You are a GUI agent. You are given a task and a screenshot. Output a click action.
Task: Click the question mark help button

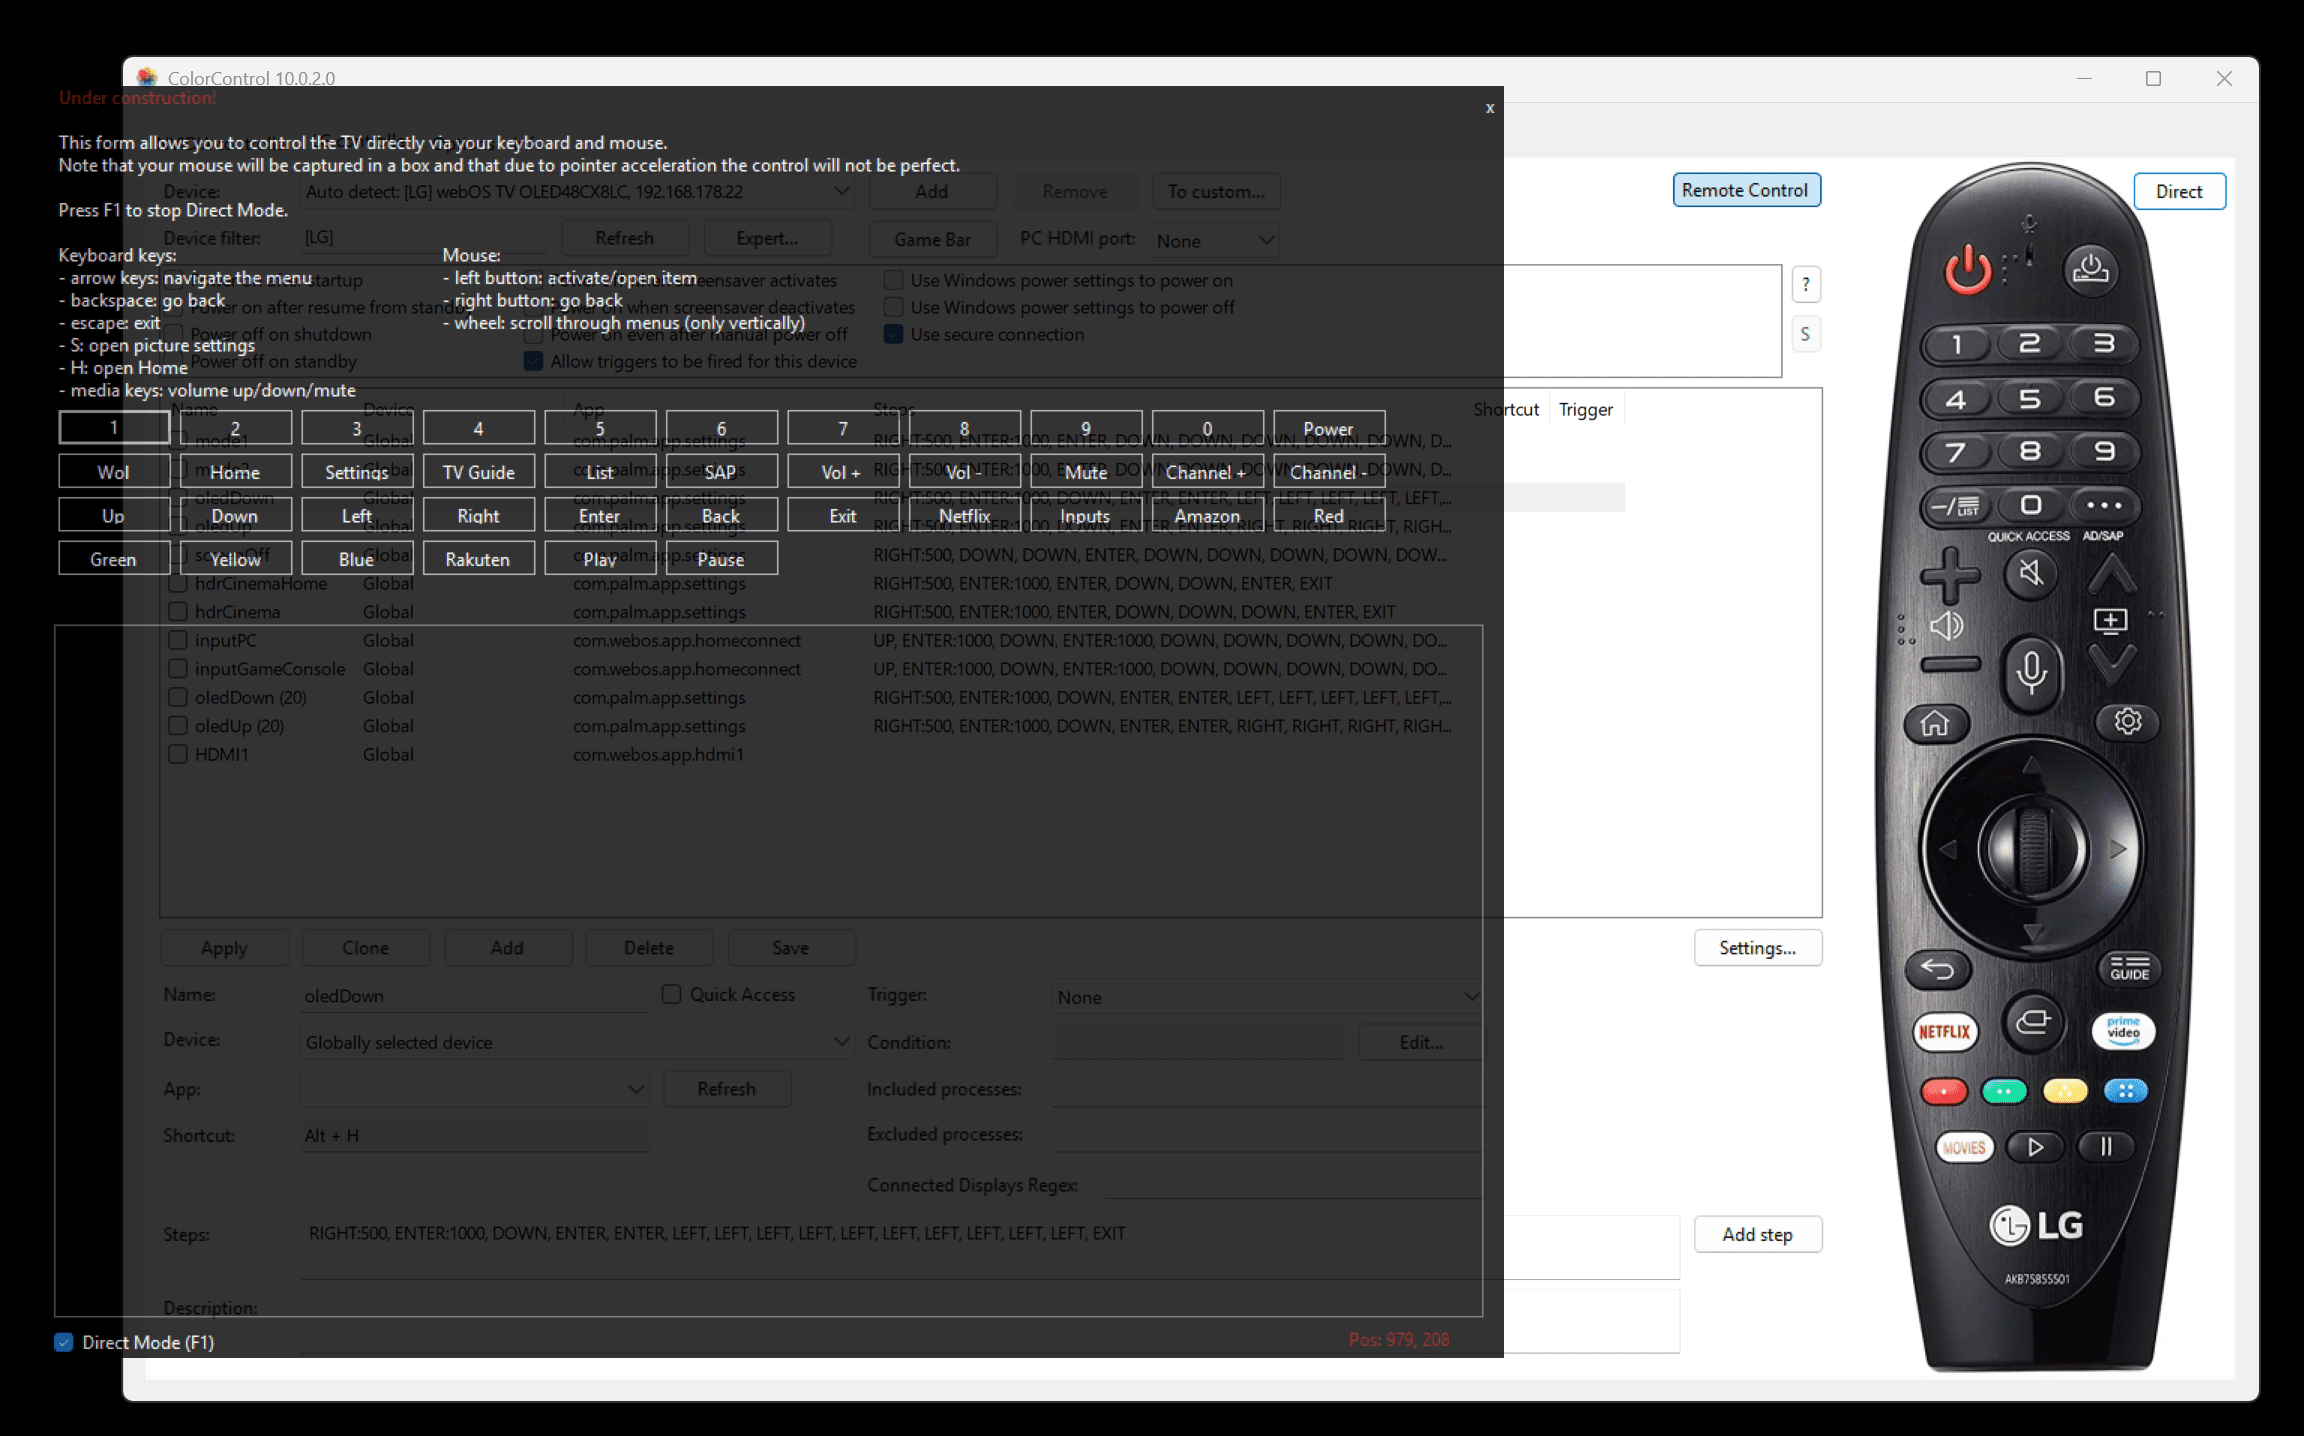(1805, 285)
